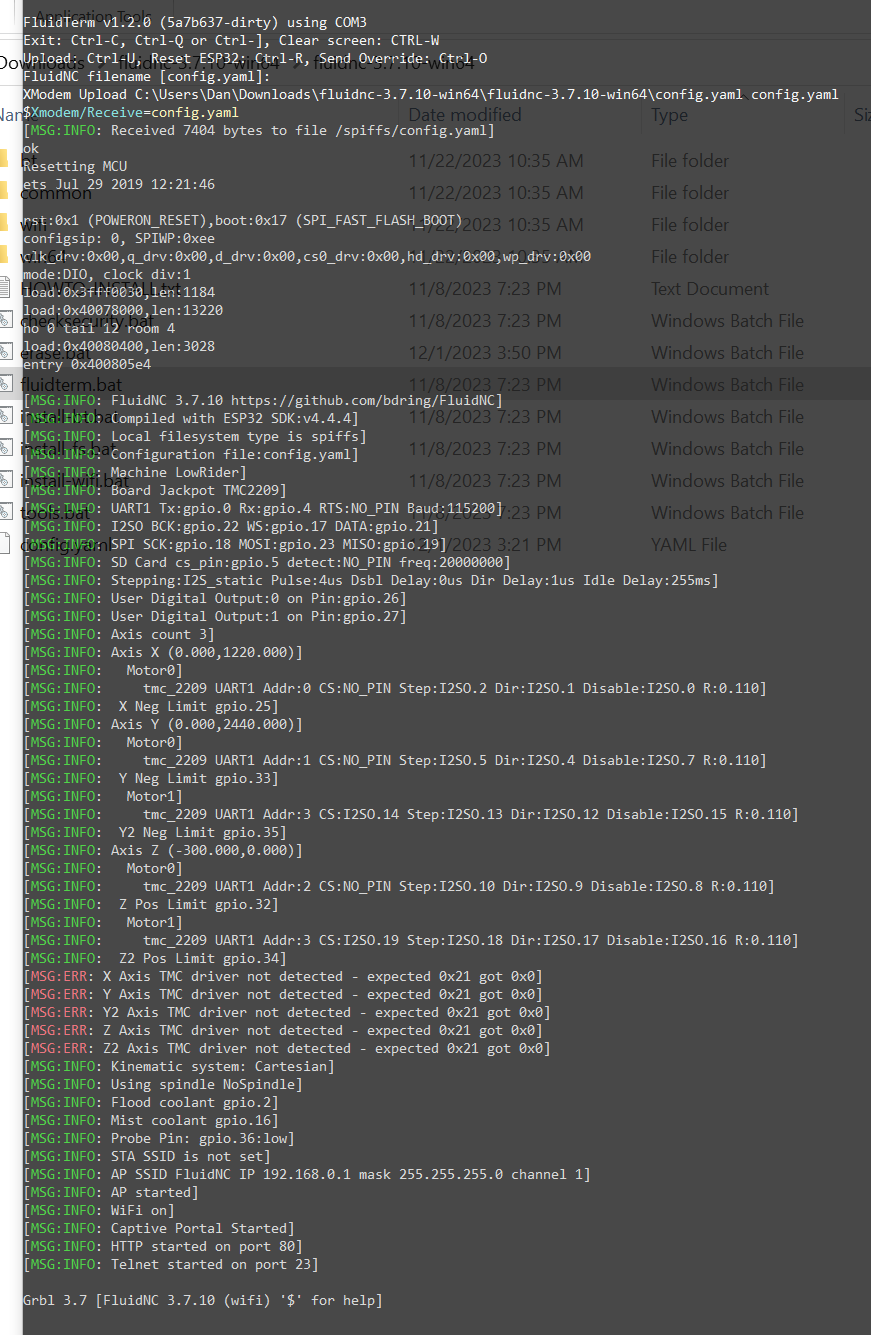871x1335 pixels.
Task: Click the 'HTTP started on port 80' message
Action: [163, 1246]
